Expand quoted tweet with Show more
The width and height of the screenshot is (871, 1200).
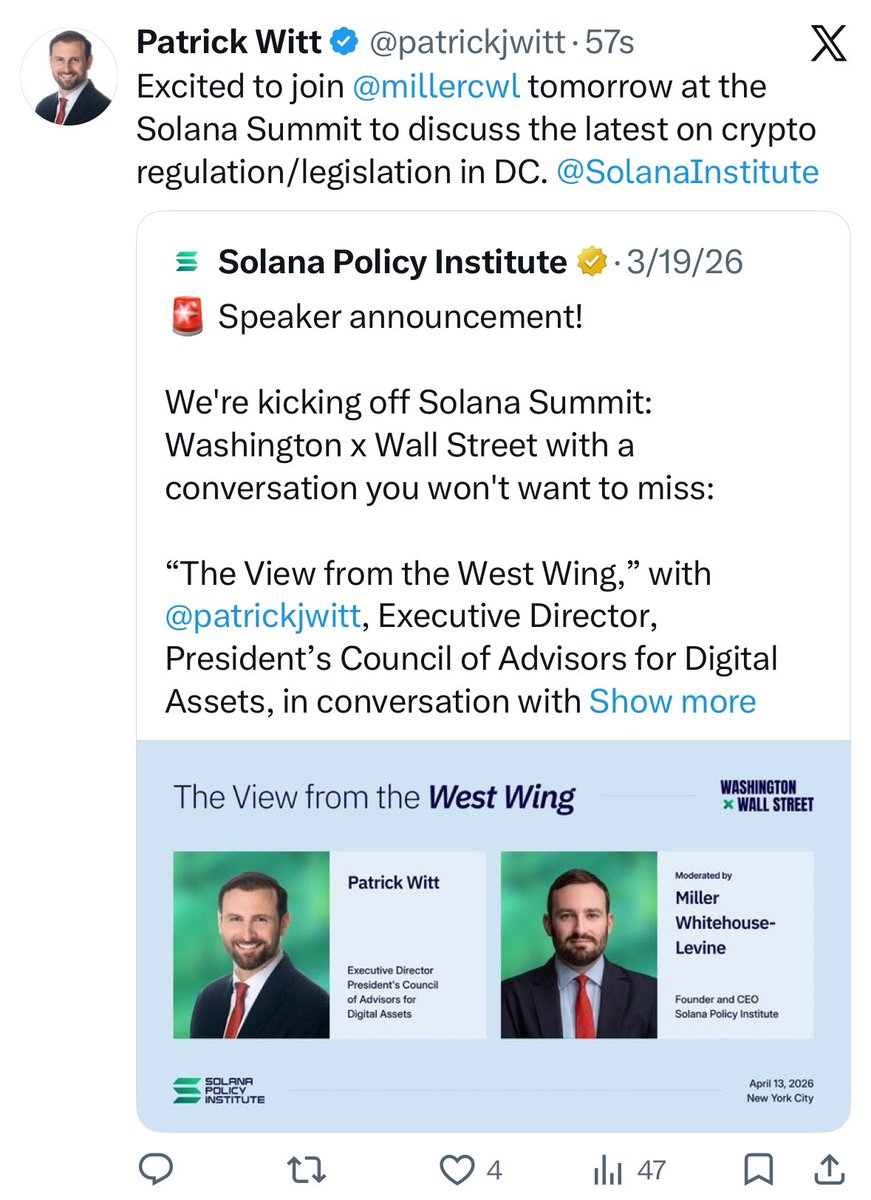(x=672, y=702)
